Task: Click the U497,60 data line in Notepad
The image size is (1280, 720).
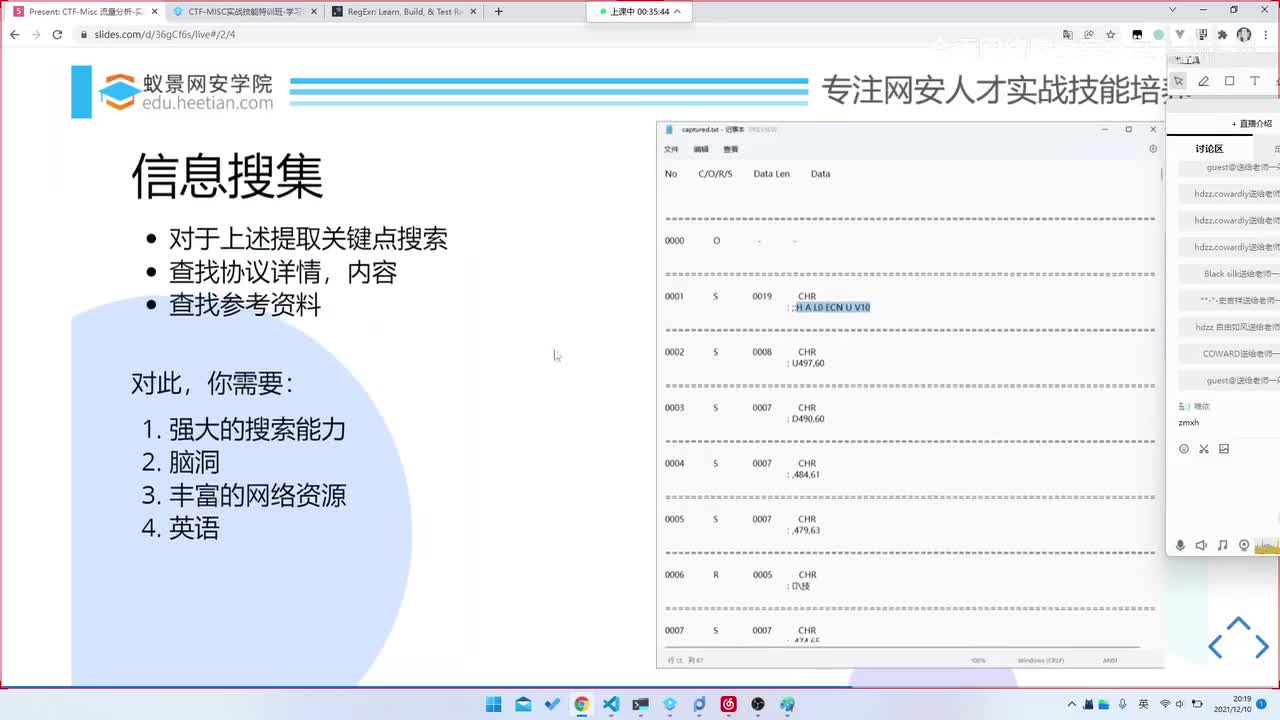Action: 808,363
